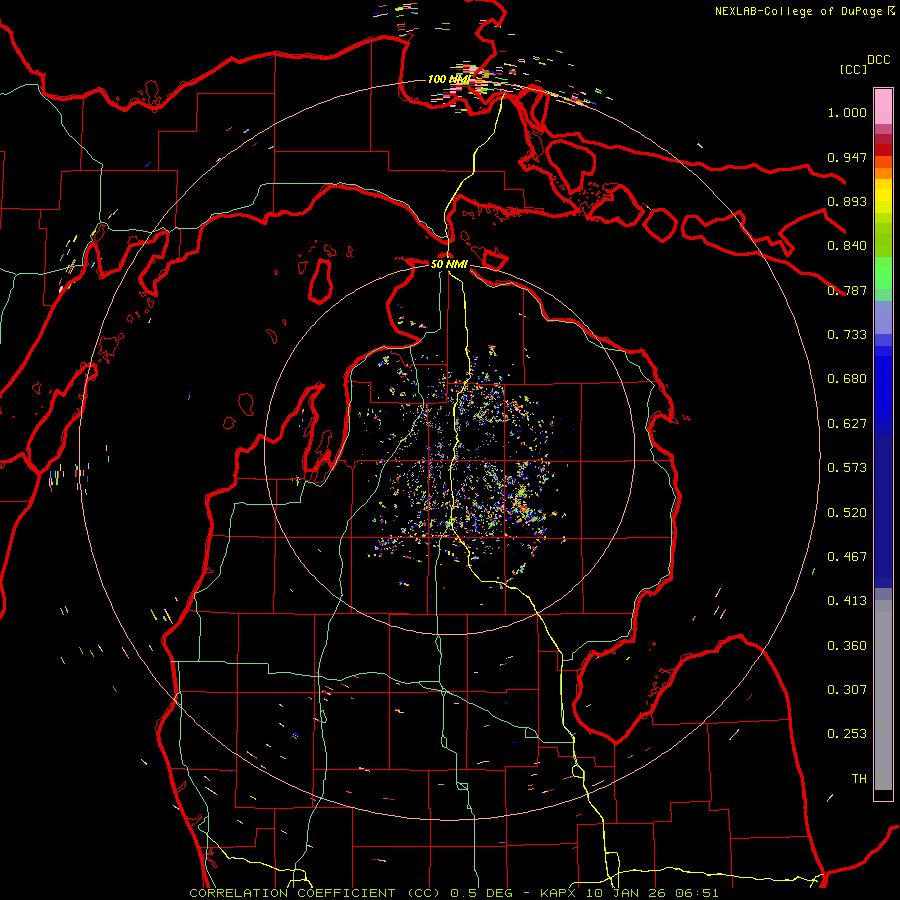Click the NEXLAB-College of DuPage credit text
The height and width of the screenshot is (900, 900).
(798, 11)
